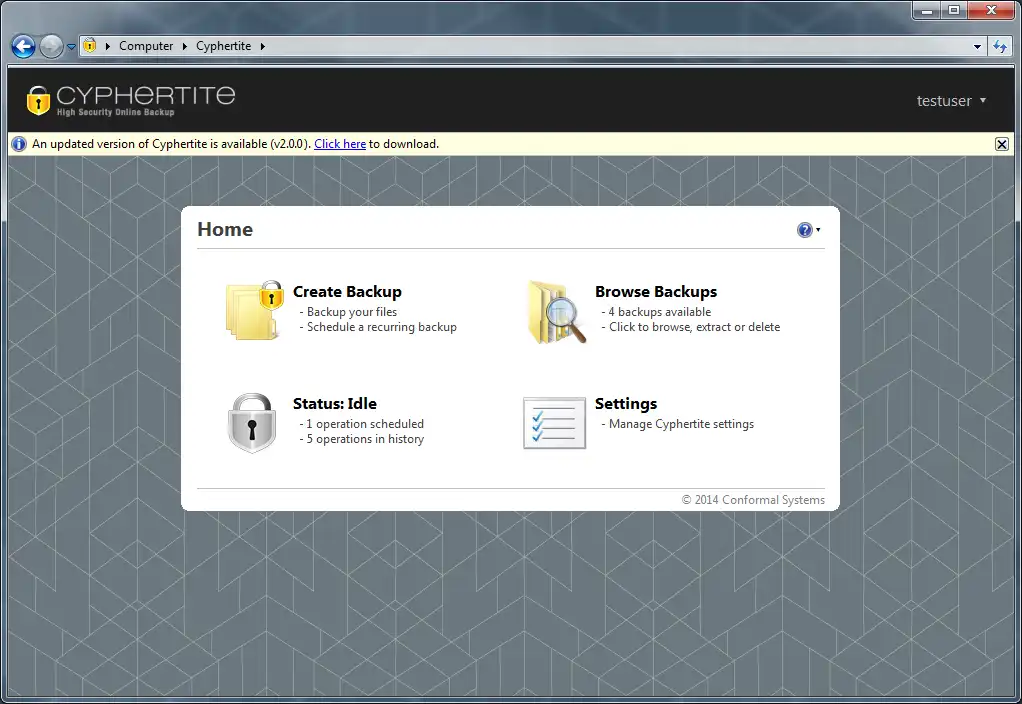Open the help menu icon
The height and width of the screenshot is (704, 1022).
click(808, 230)
